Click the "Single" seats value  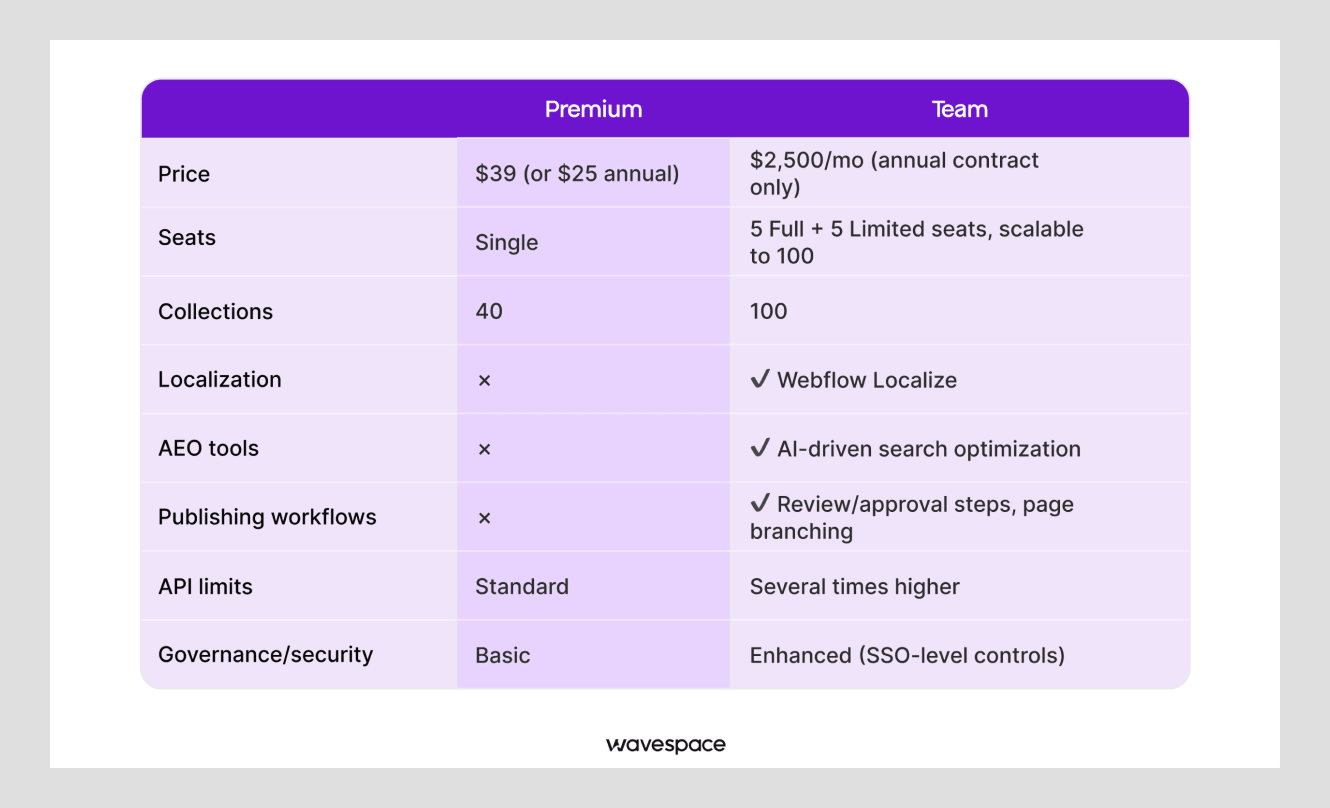pyautogui.click(x=506, y=243)
